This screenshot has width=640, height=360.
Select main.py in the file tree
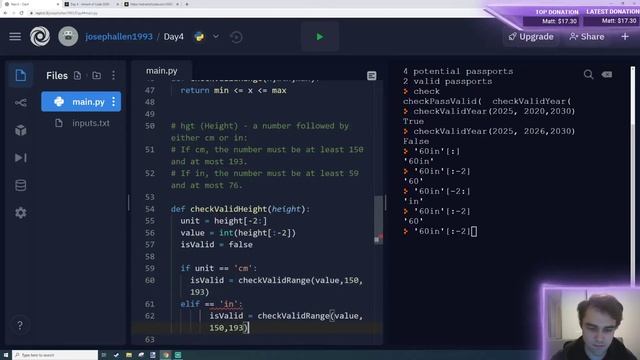tap(81, 102)
